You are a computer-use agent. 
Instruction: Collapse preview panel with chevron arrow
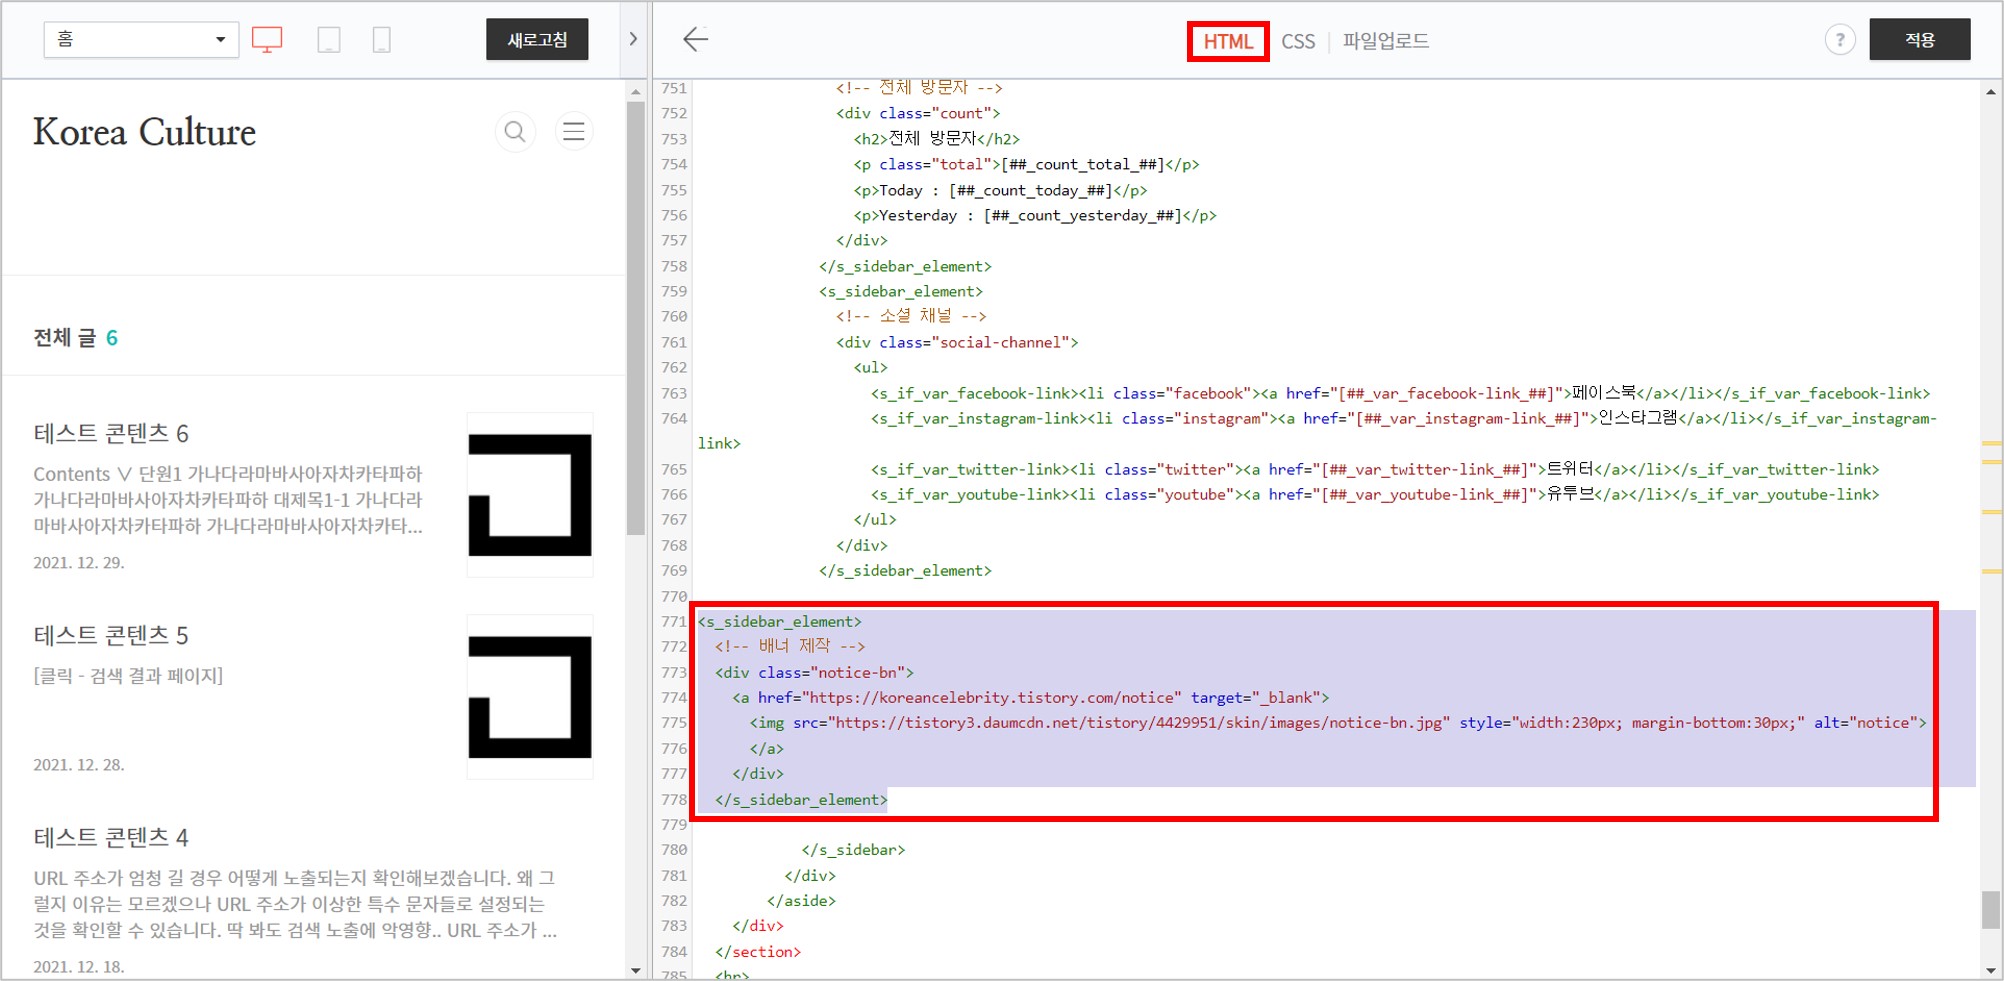click(x=633, y=39)
